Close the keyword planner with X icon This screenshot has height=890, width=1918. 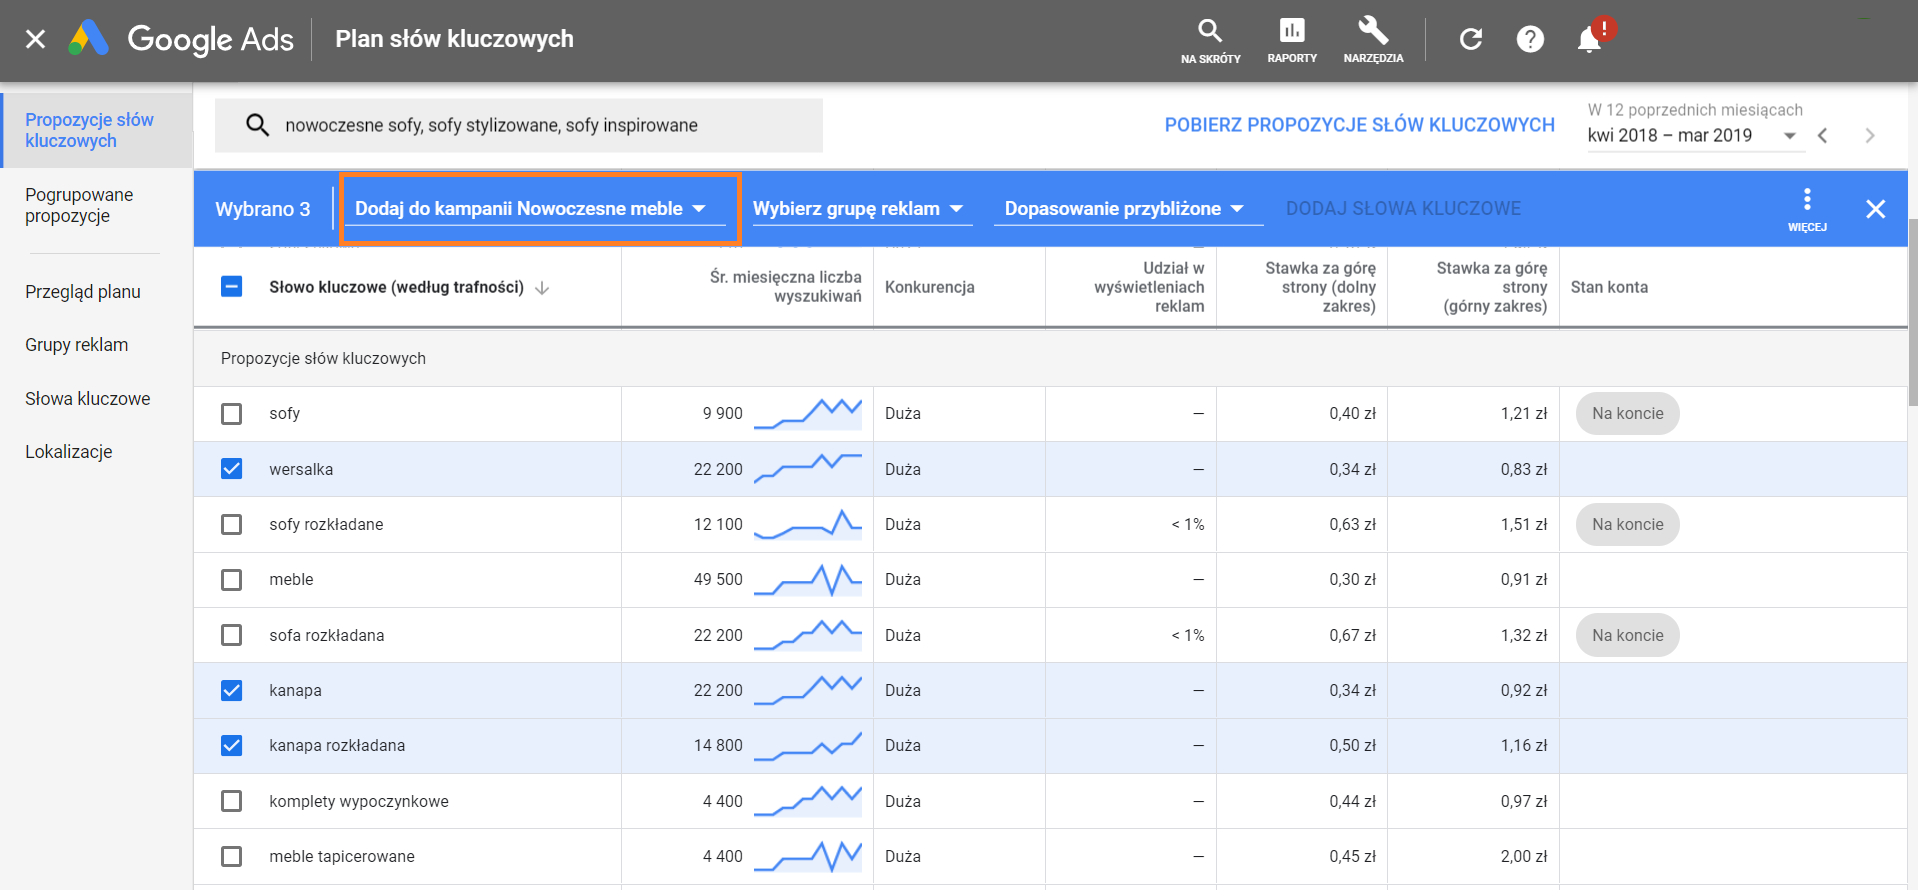(35, 39)
